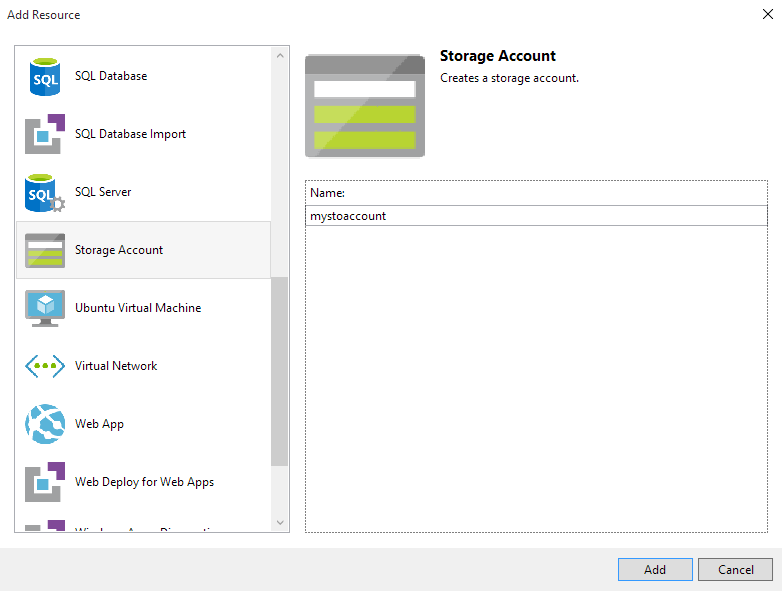Select SQL Database label in list

pyautogui.click(x=111, y=76)
